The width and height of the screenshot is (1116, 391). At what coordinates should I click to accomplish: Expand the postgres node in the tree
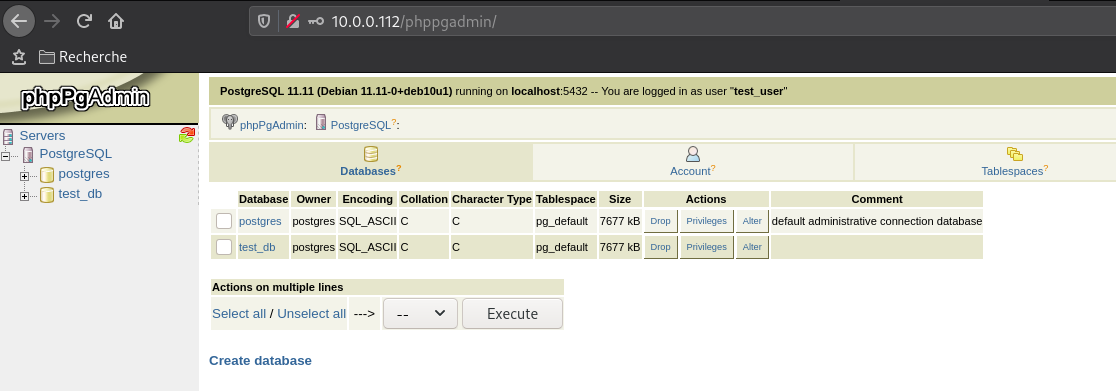coord(24,176)
